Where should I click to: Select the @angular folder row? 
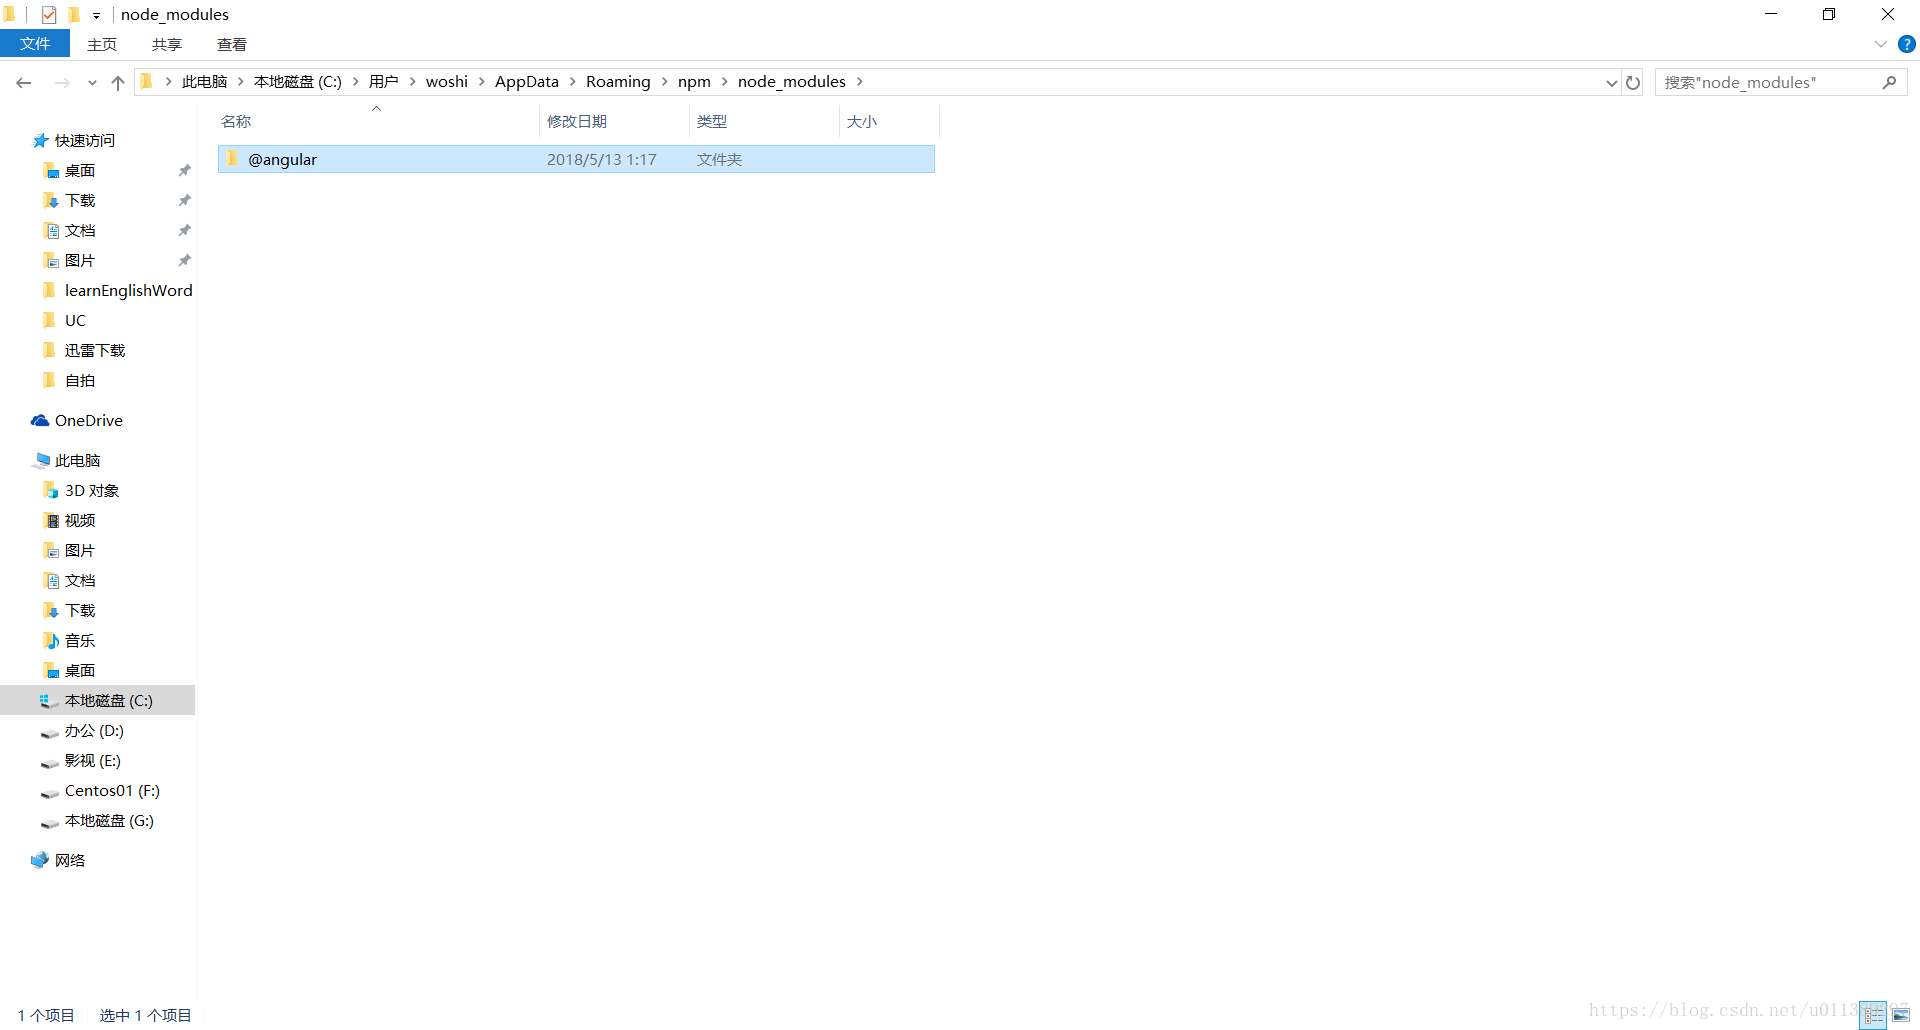click(576, 159)
